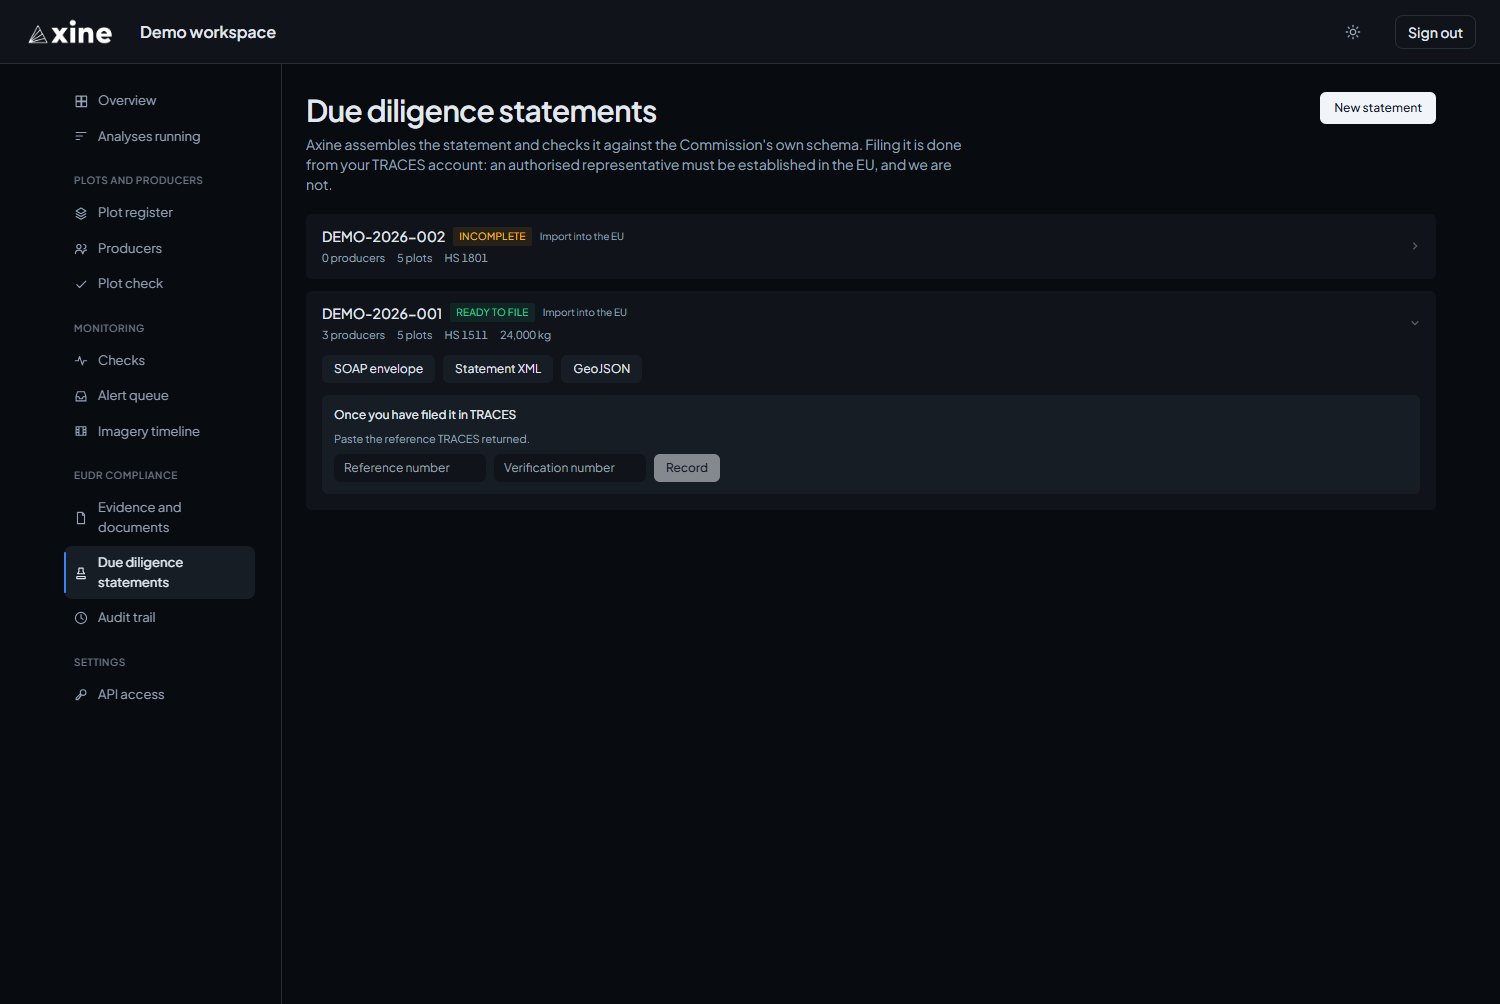Go to Analyses running

point(159,137)
